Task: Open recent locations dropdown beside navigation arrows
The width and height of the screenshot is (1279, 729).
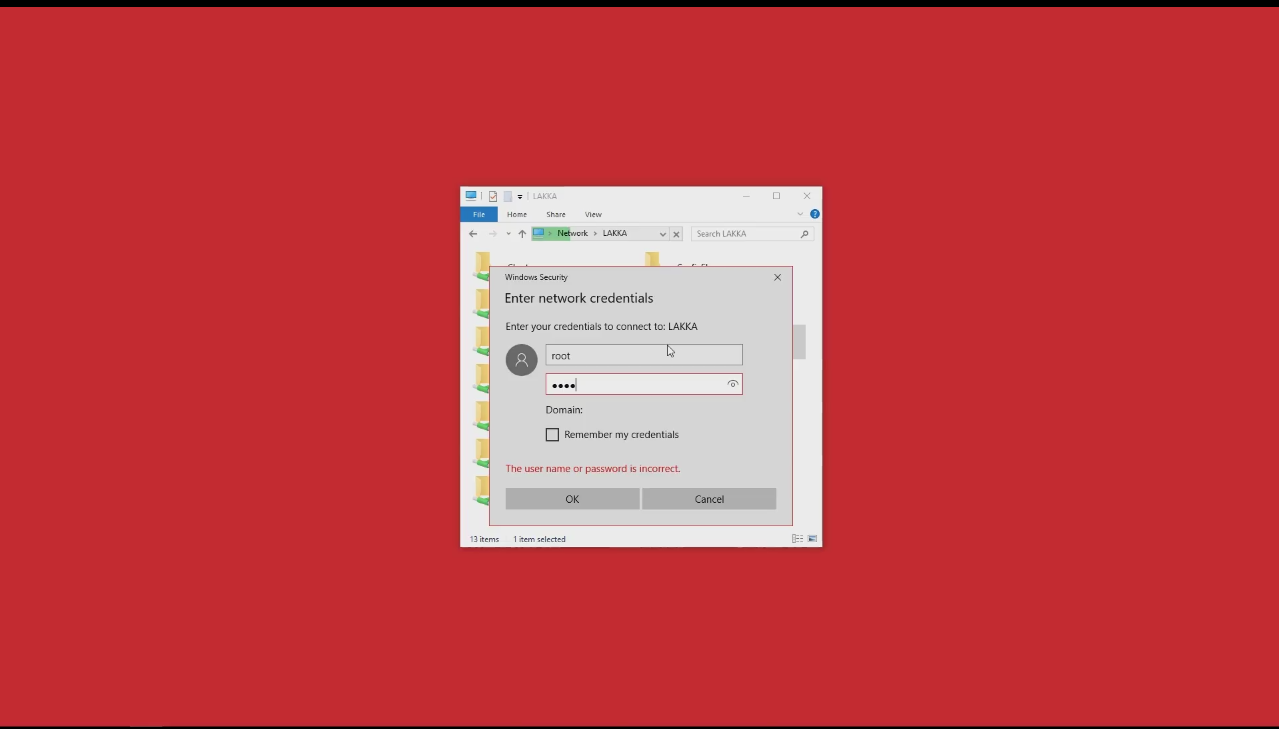Action: tap(507, 233)
